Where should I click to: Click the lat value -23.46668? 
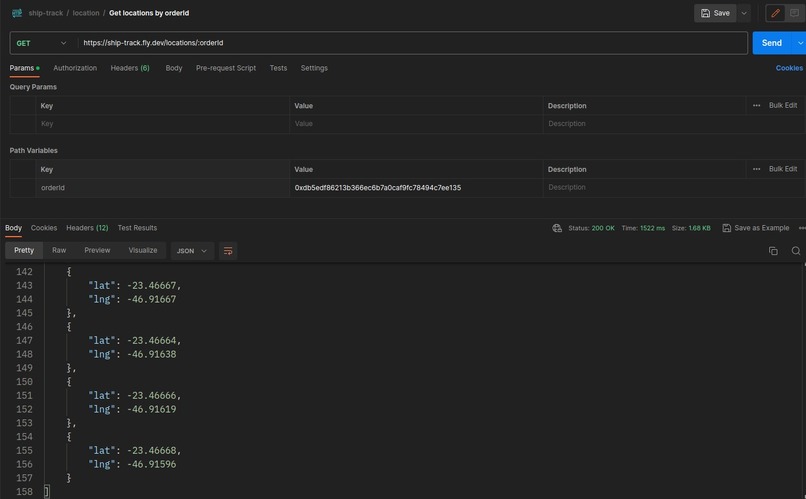tap(152, 450)
